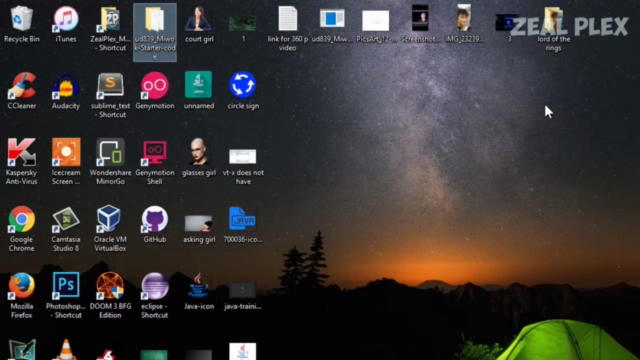Select the Google Chrome shortcut
This screenshot has height=360, width=640.
pyautogui.click(x=22, y=219)
